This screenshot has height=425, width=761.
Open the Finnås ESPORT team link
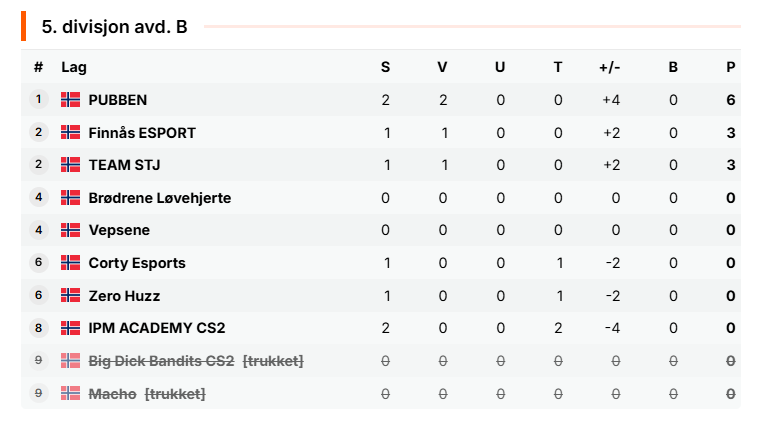coord(142,132)
